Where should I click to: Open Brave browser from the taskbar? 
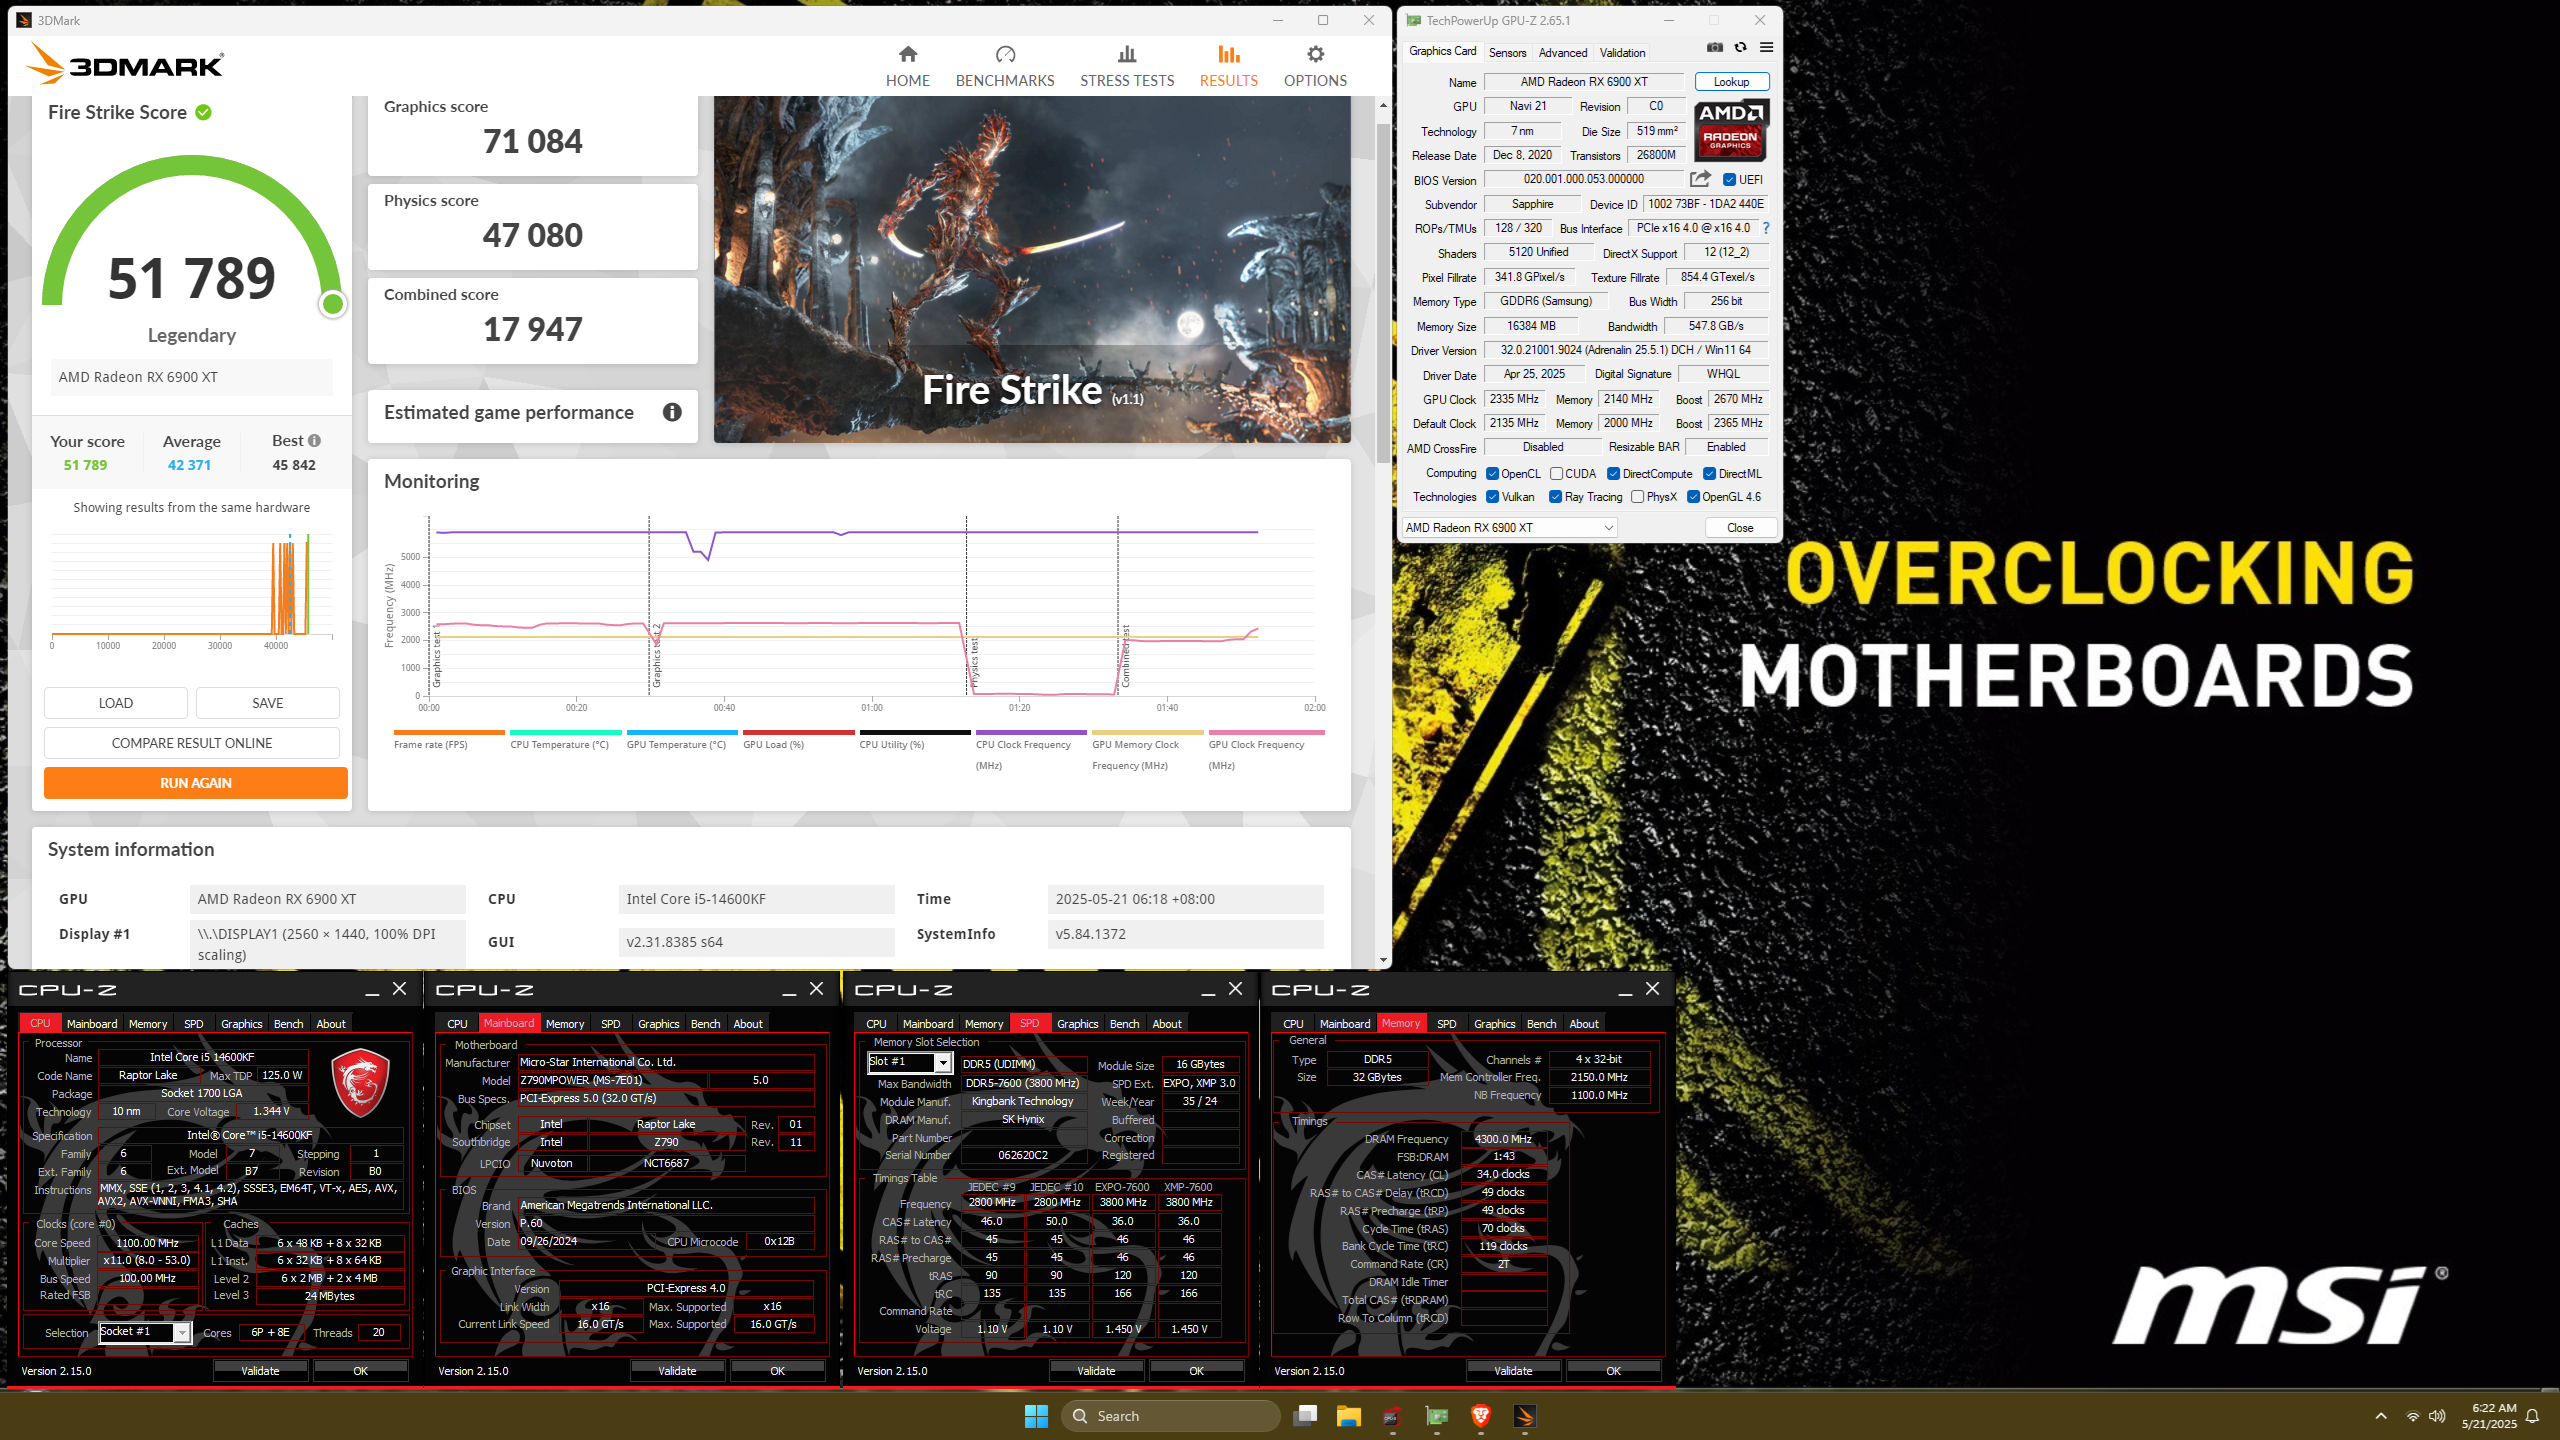click(x=1481, y=1416)
